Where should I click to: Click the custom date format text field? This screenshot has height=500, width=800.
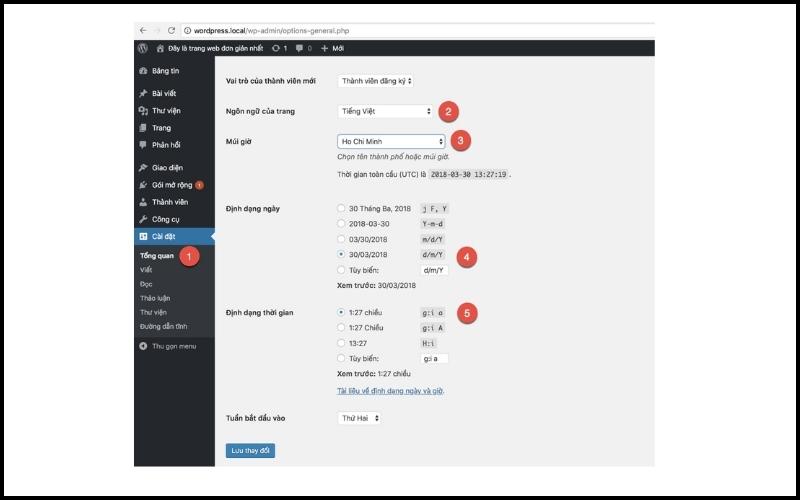(x=435, y=270)
